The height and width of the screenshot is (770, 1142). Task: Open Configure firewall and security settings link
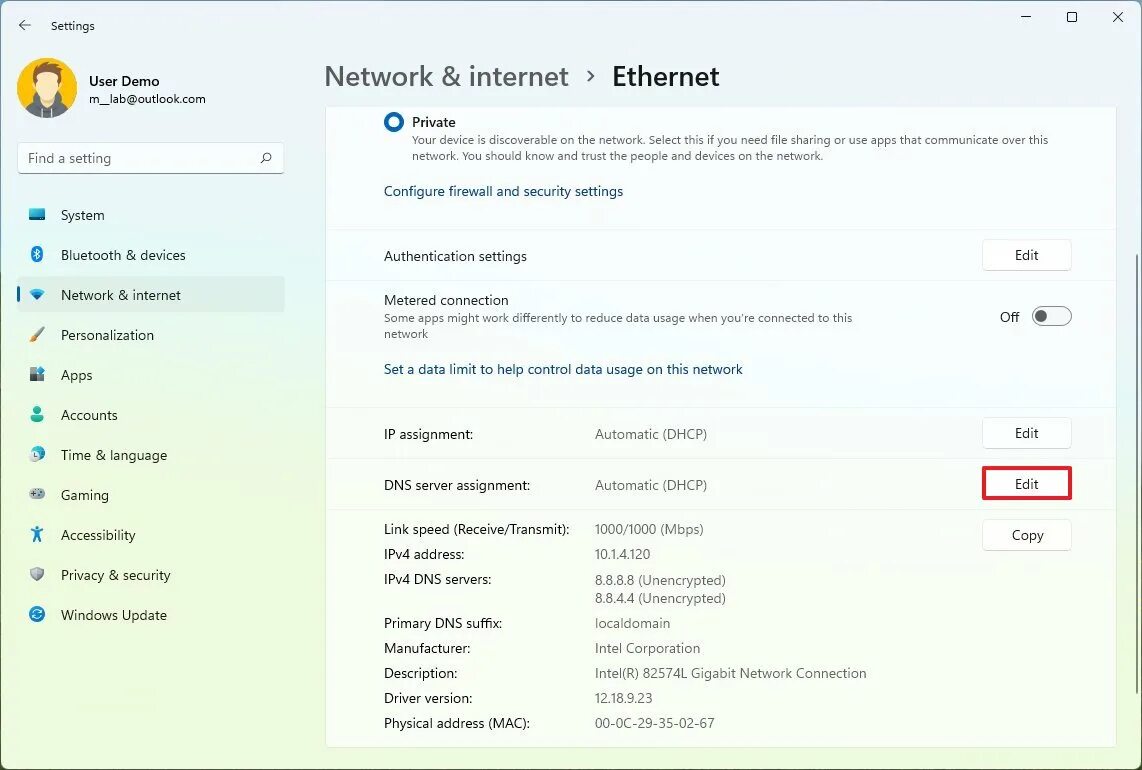click(503, 191)
